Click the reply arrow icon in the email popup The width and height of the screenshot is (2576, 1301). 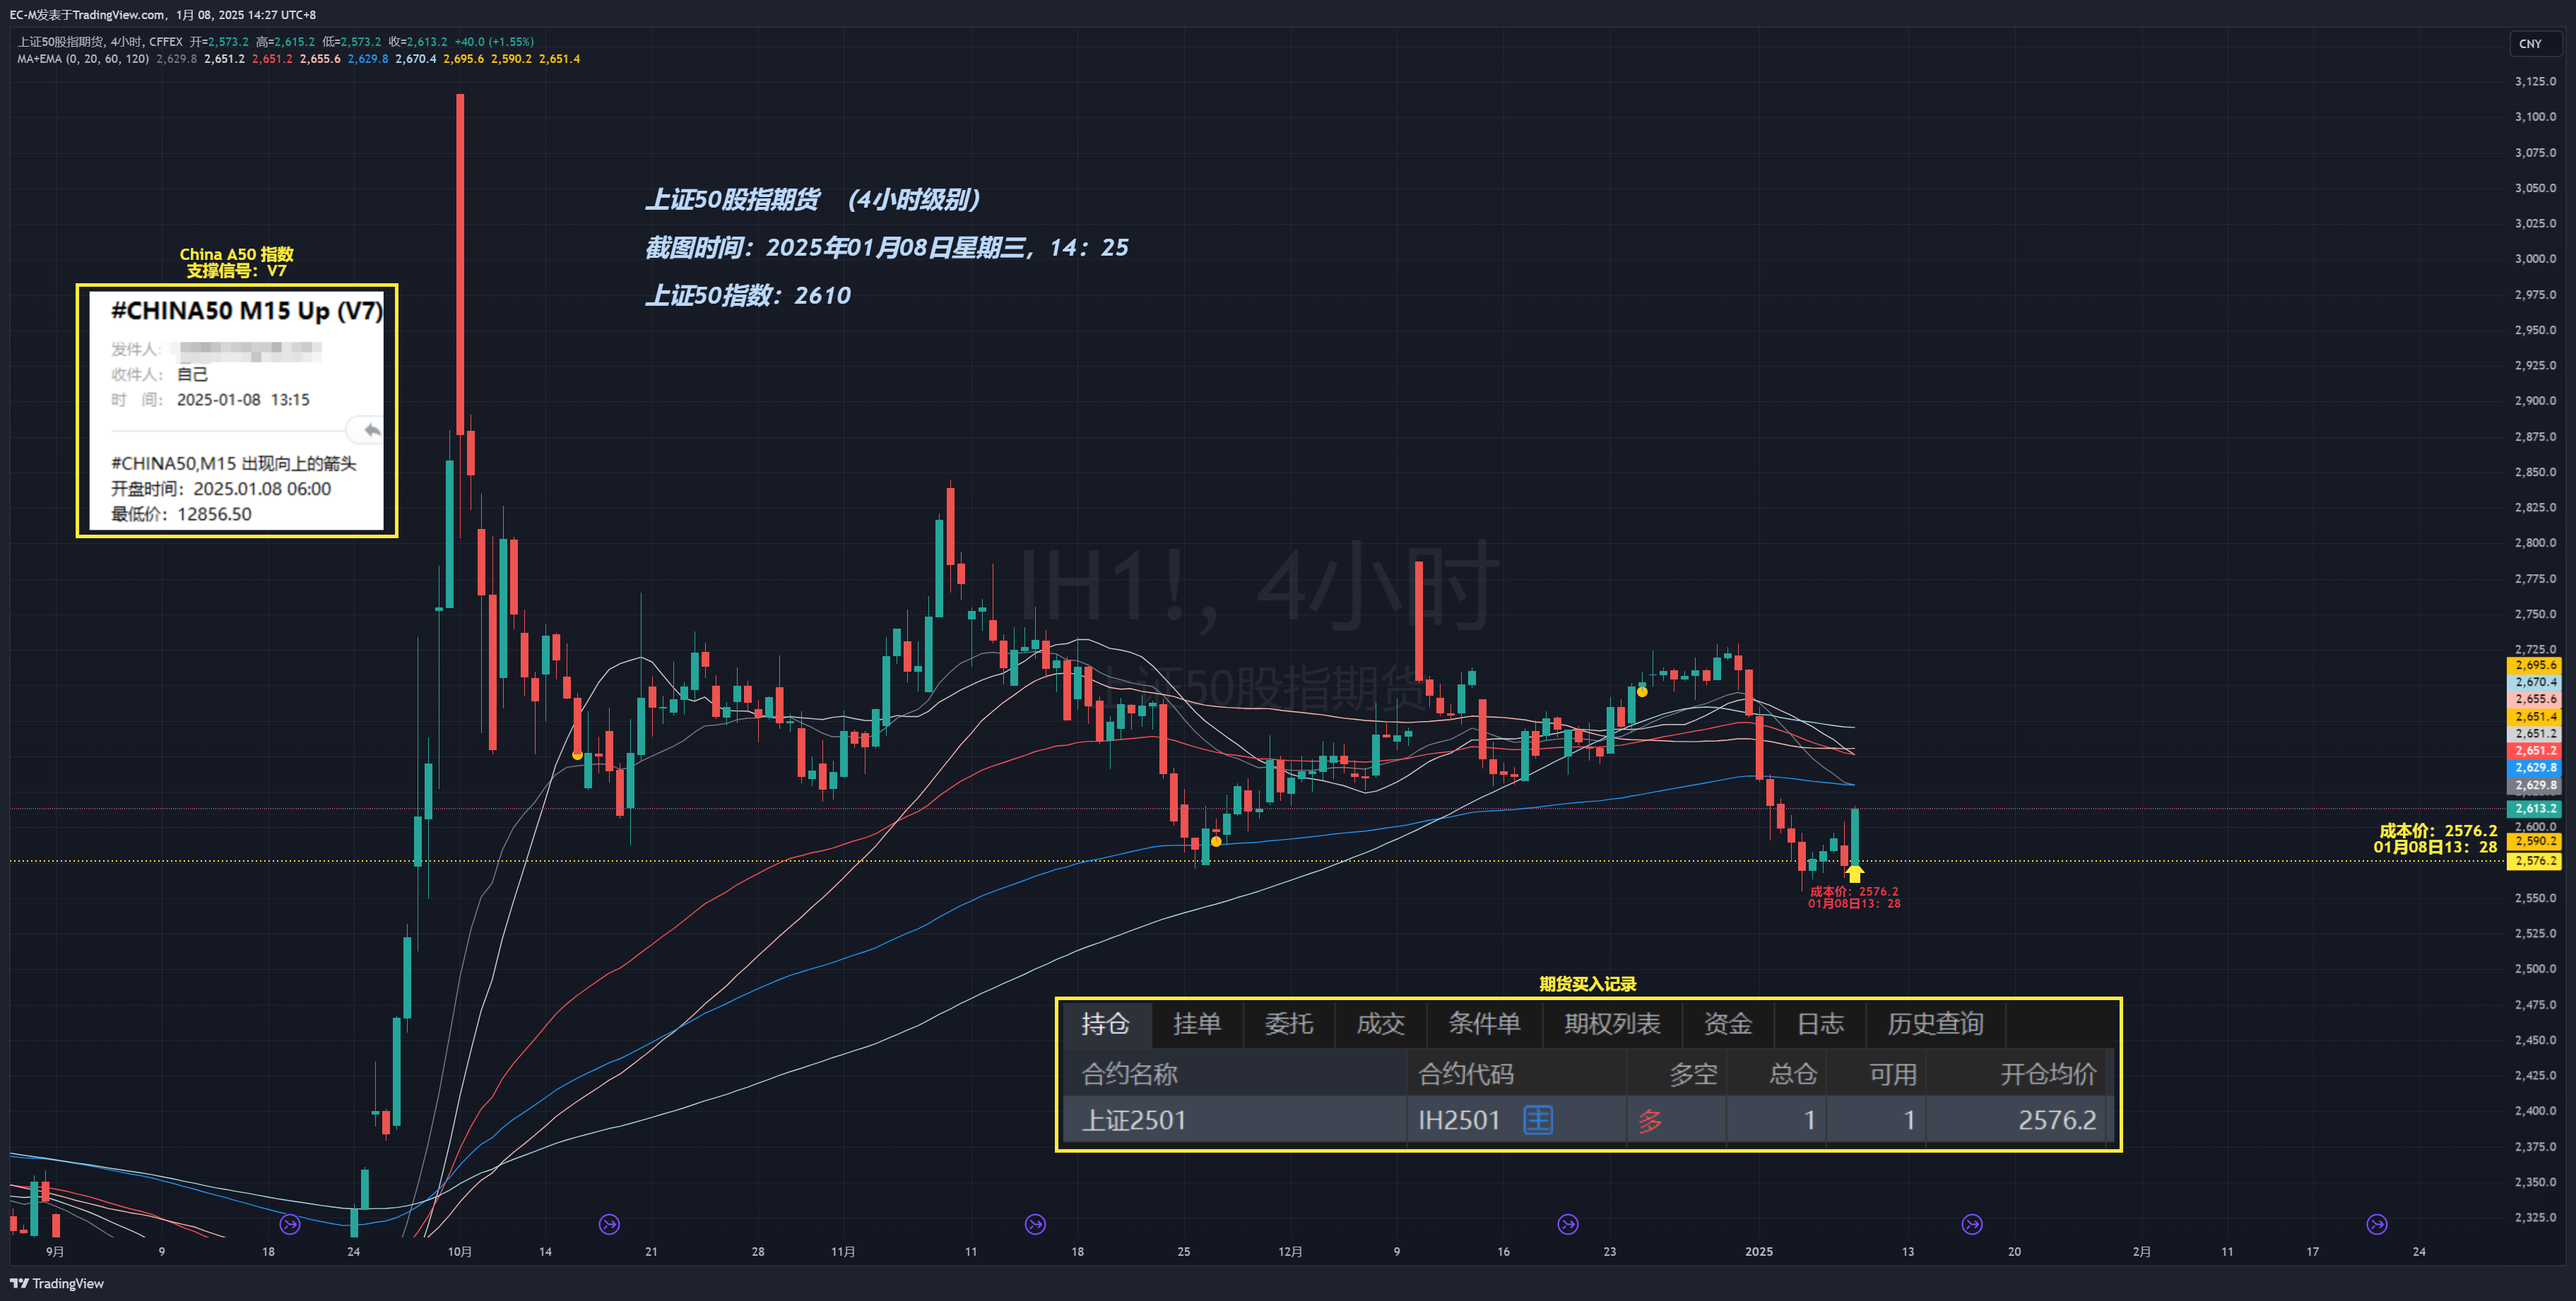[x=371, y=430]
